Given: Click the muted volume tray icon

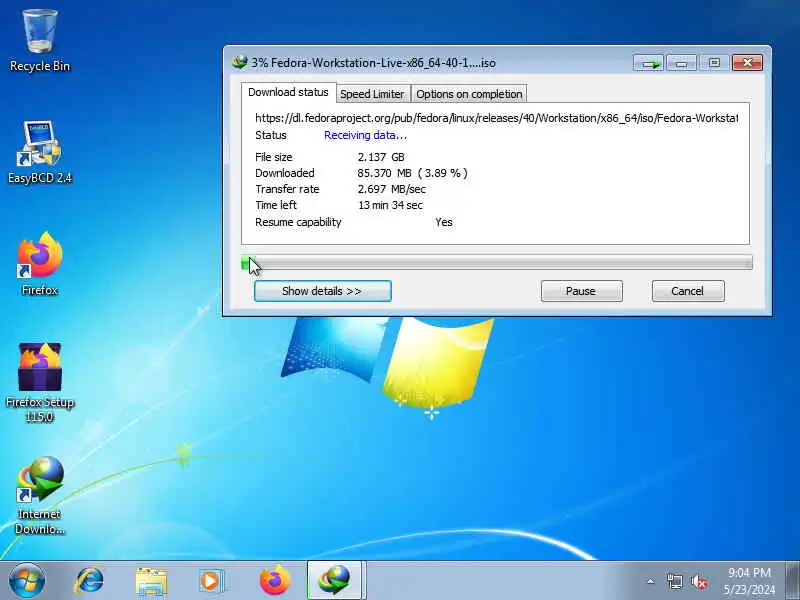Looking at the screenshot, I should [699, 581].
